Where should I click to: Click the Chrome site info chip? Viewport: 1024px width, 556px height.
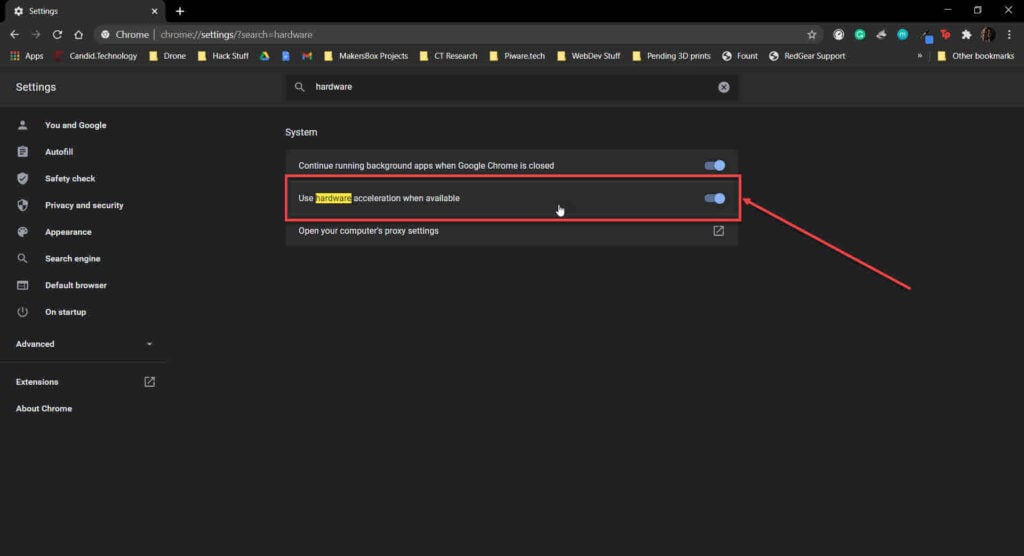[125, 35]
